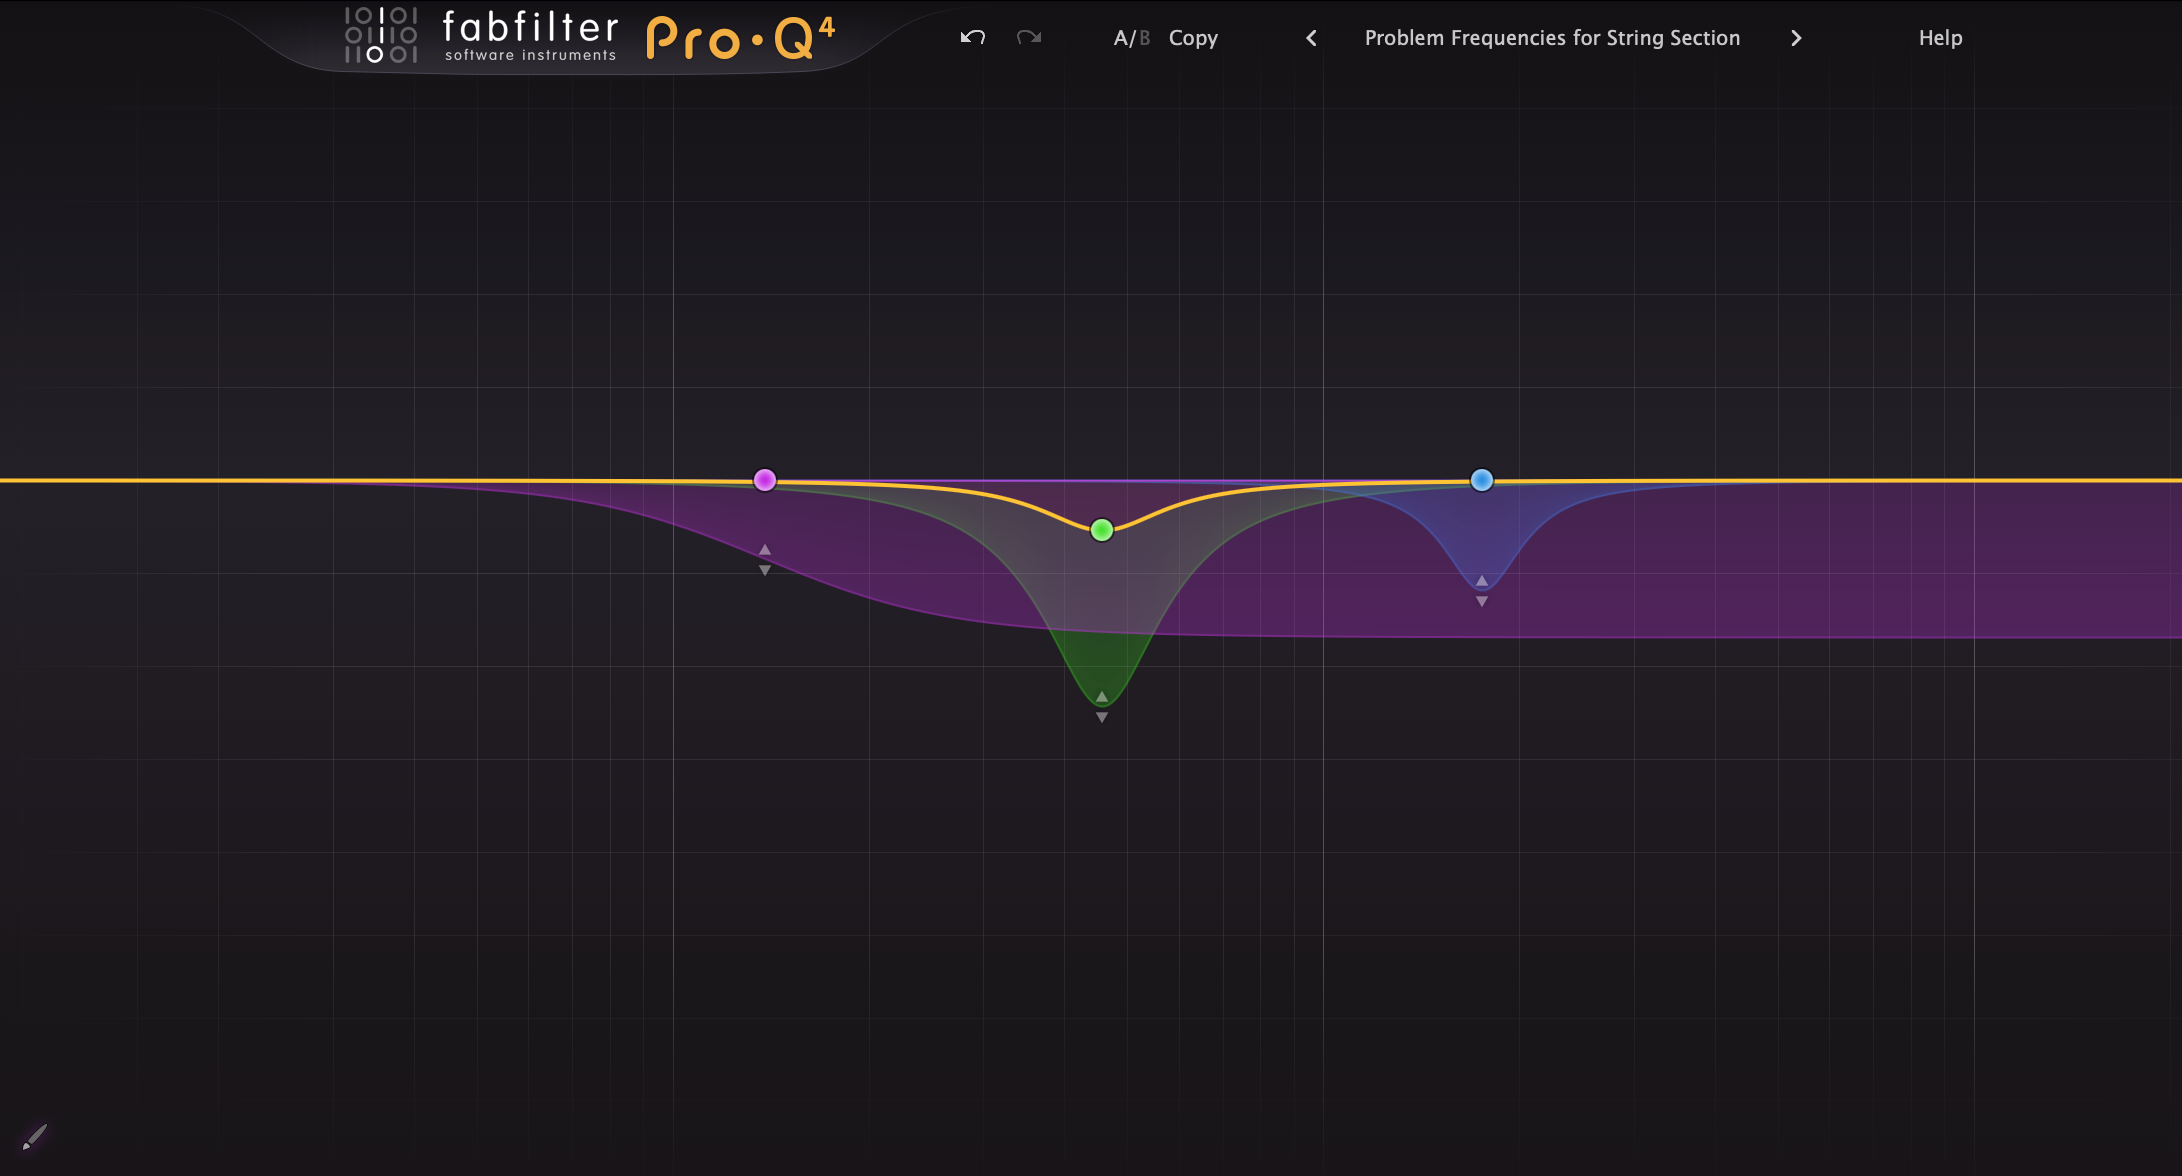Redo the undone change
This screenshot has width=2182, height=1176.
(x=1029, y=37)
